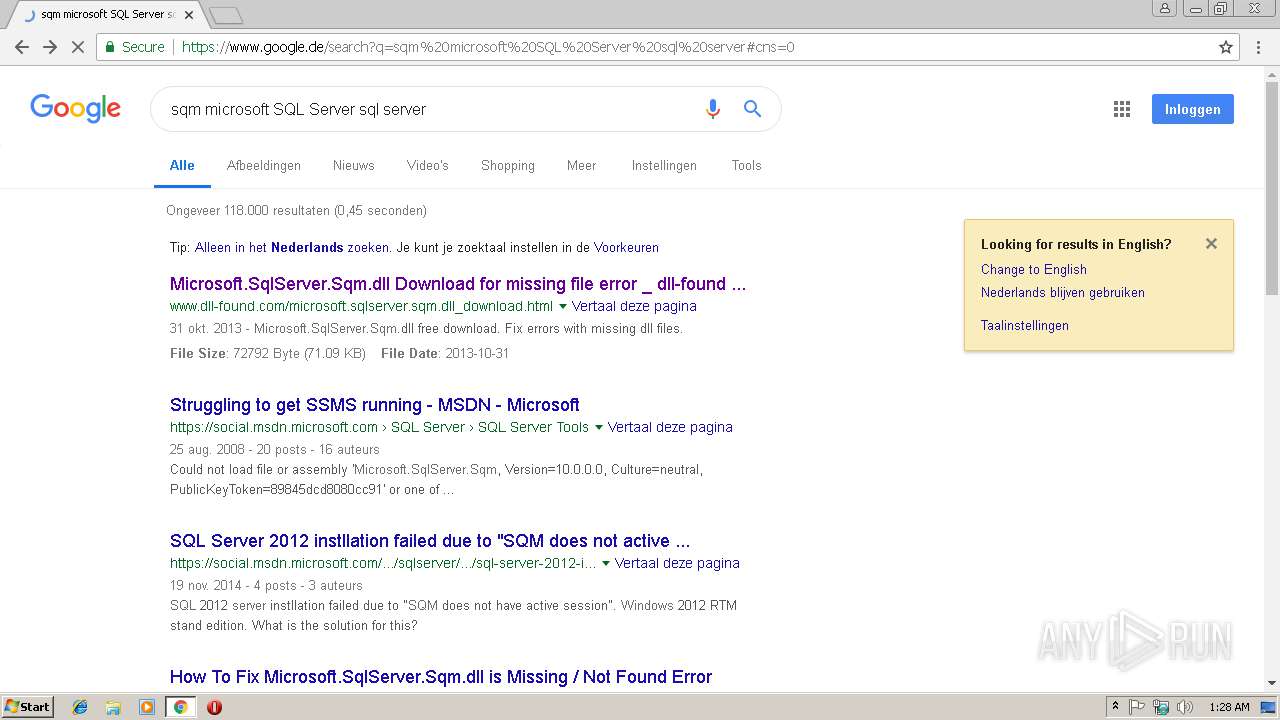
Task: Expand Struggling SSMS result options arrow
Action: click(x=598, y=428)
